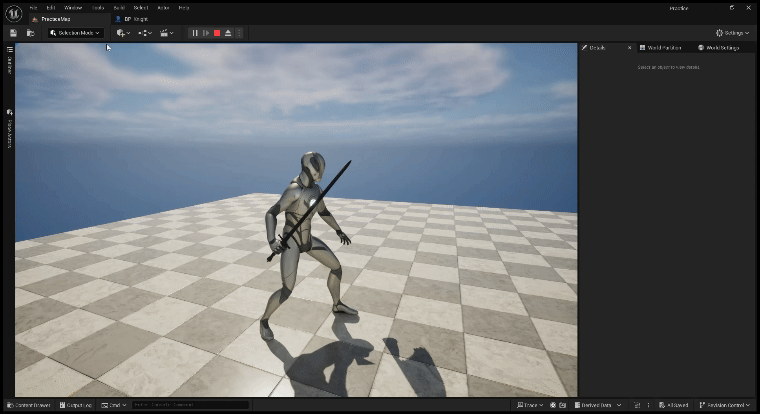Open the Help menu
Screen dimensions: 760x414
pyautogui.click(x=184, y=8)
